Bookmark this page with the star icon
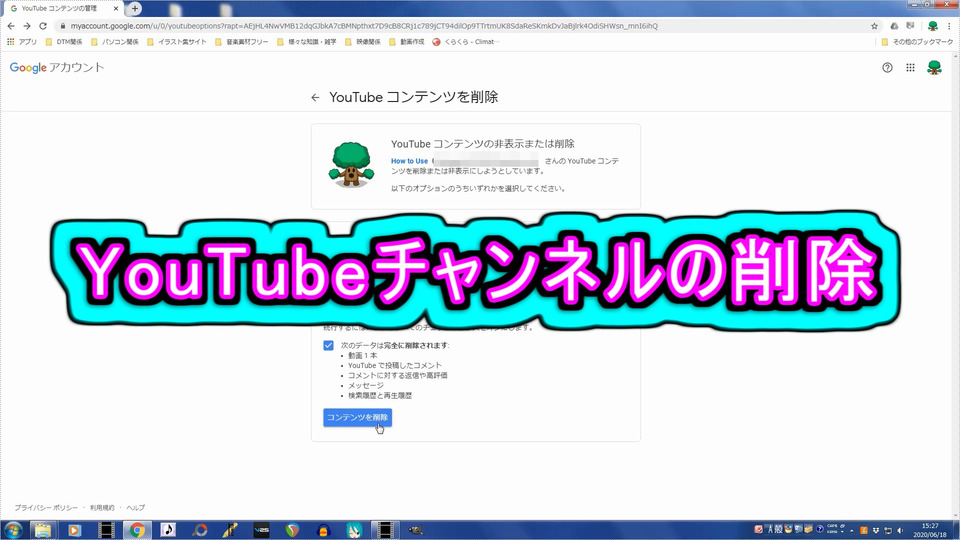960x540 pixels. point(874,26)
